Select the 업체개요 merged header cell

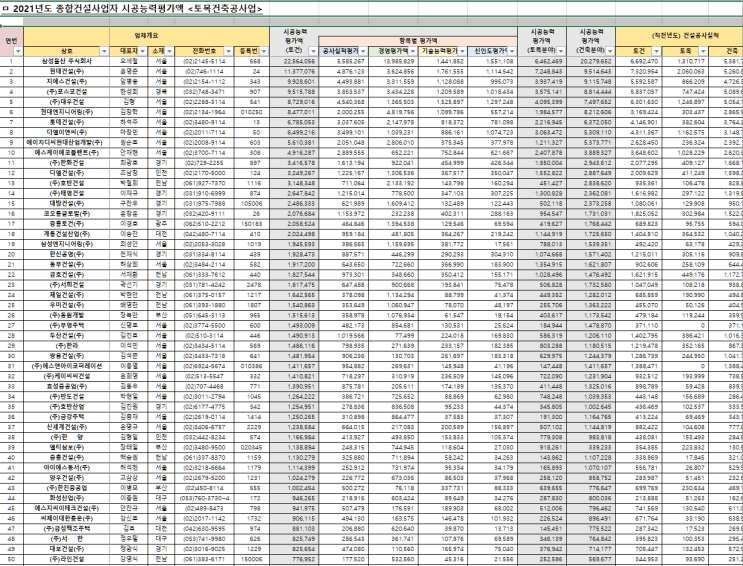click(x=146, y=36)
